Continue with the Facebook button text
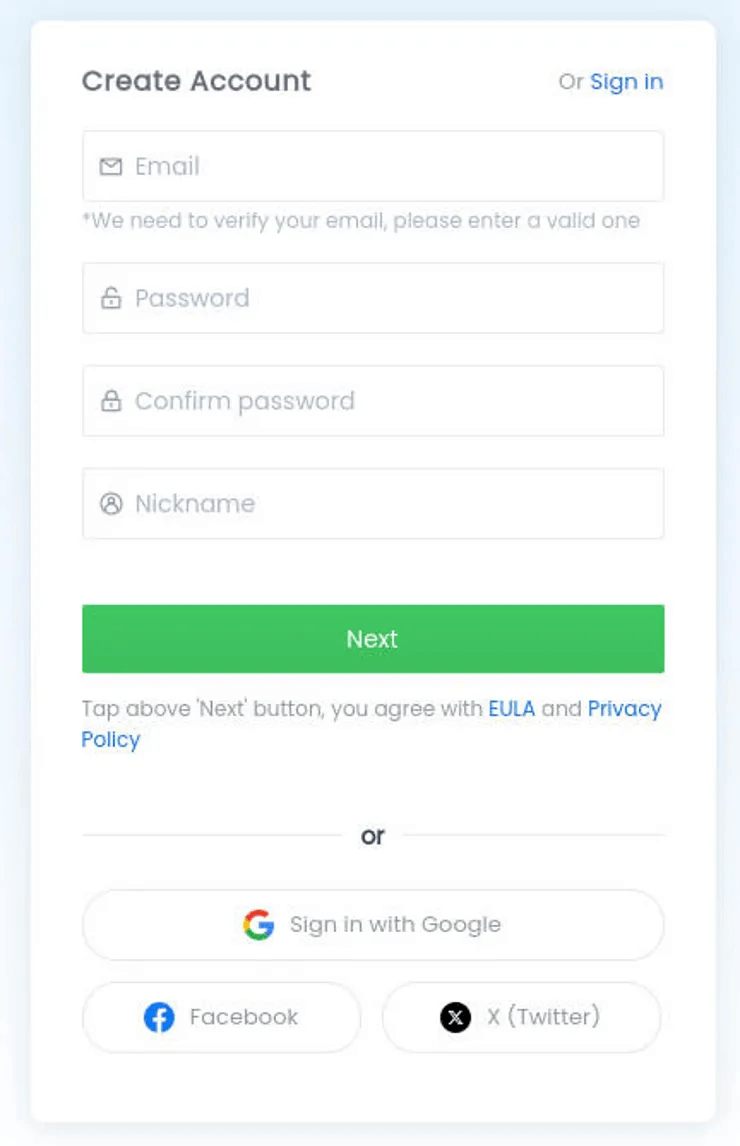The height and width of the screenshot is (1146, 740). [x=243, y=1018]
